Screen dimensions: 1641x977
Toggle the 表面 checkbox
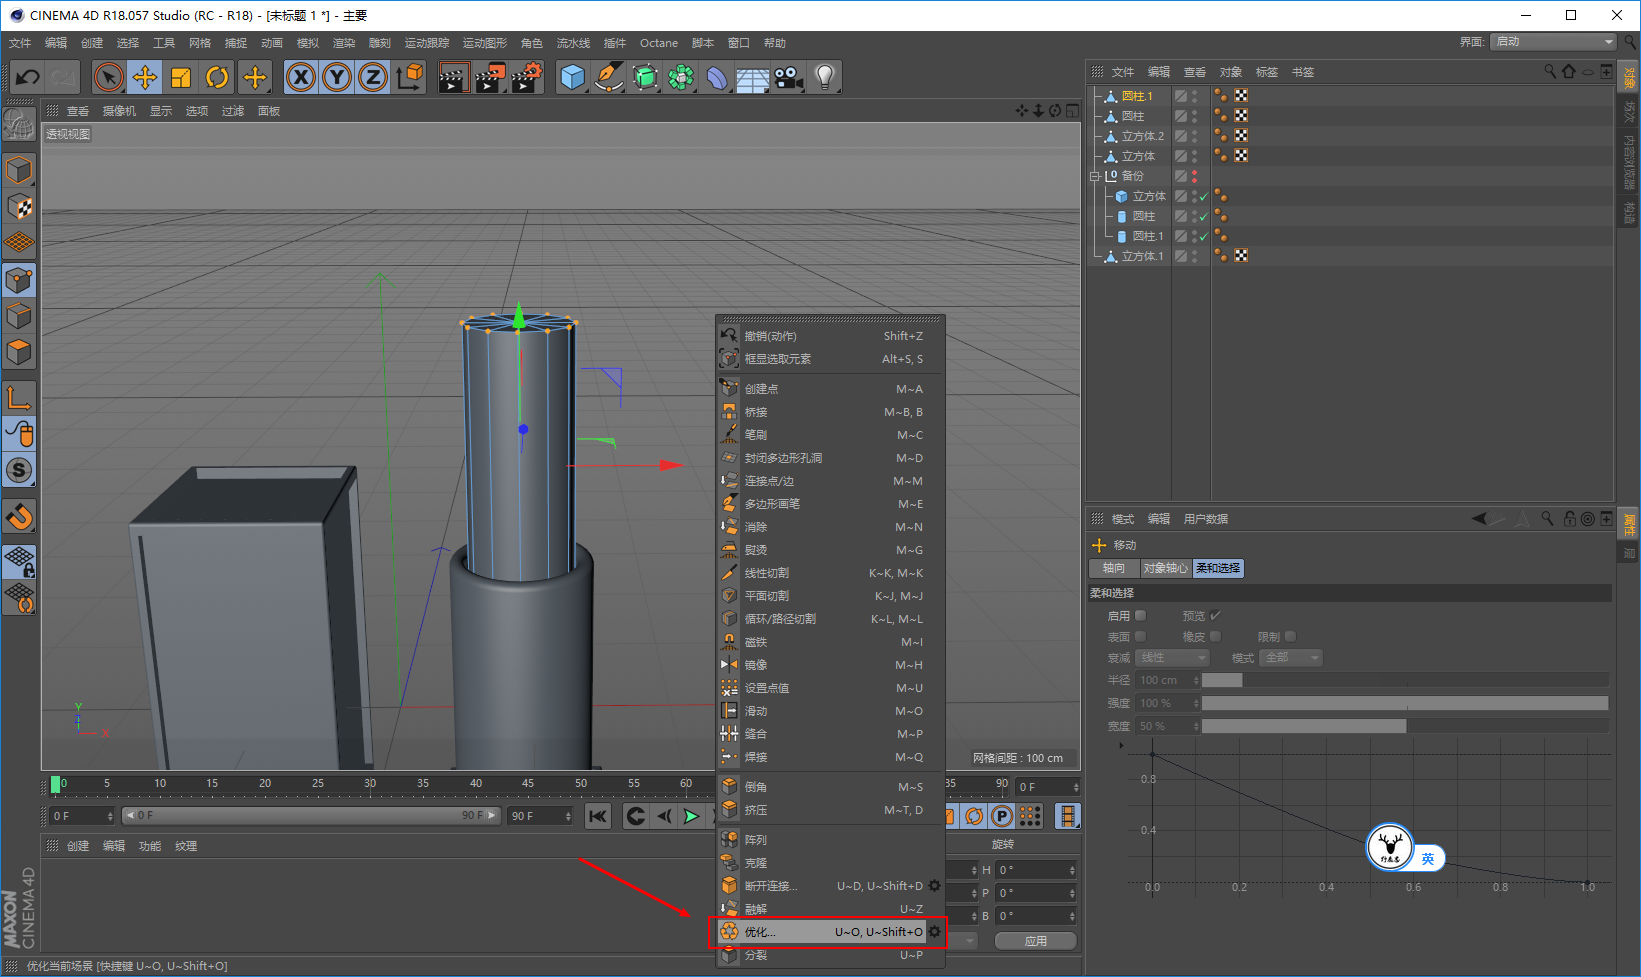[1141, 636]
